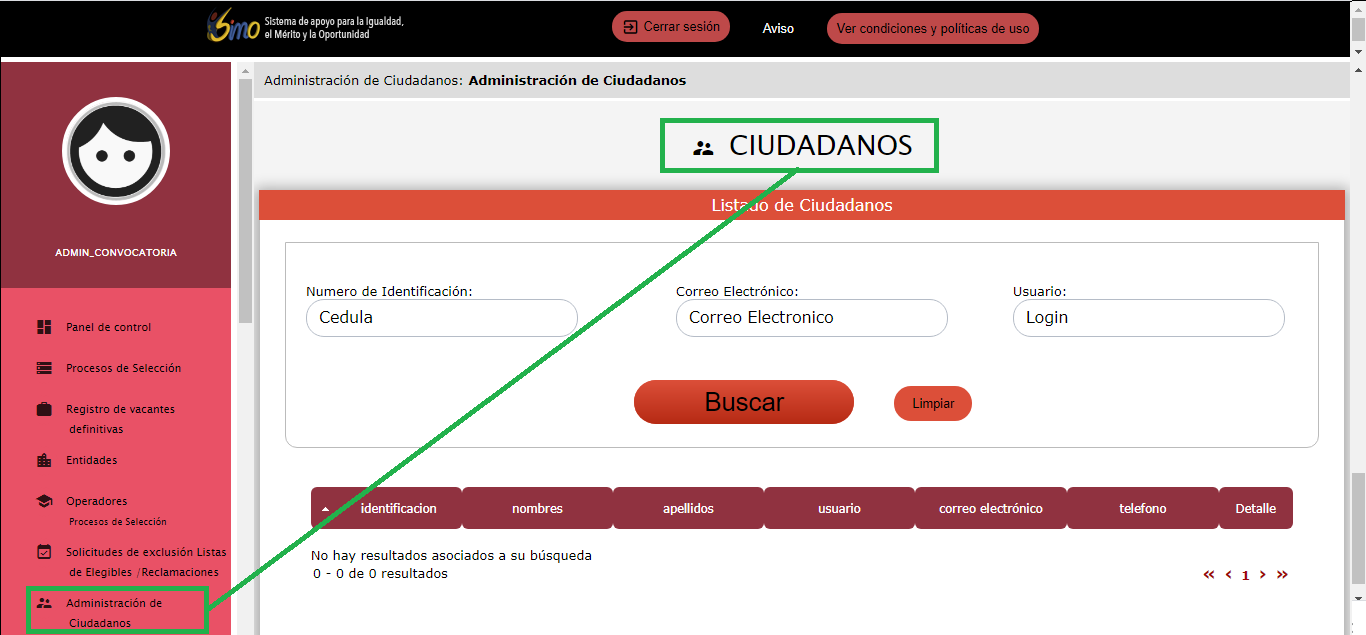Click the Numero de Identificación Cedula field
The width and height of the screenshot is (1366, 635).
(441, 318)
